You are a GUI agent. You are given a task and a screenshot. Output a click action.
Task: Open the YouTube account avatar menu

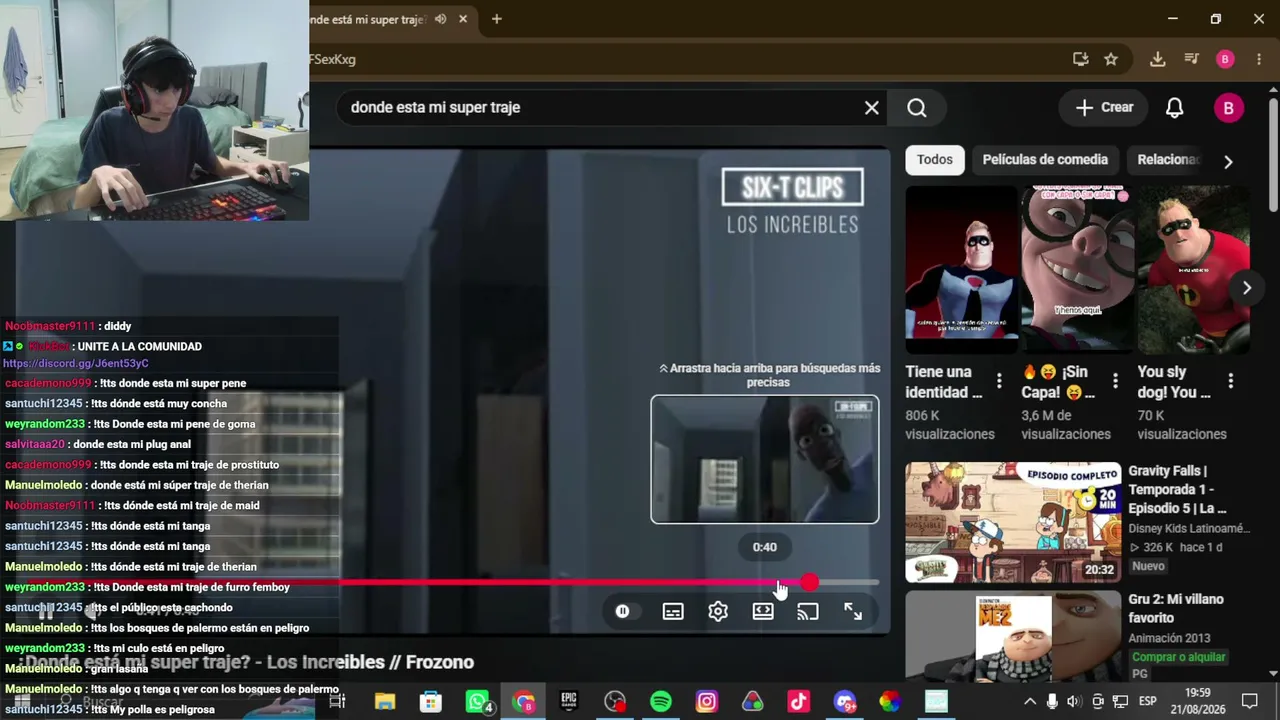1229,108
